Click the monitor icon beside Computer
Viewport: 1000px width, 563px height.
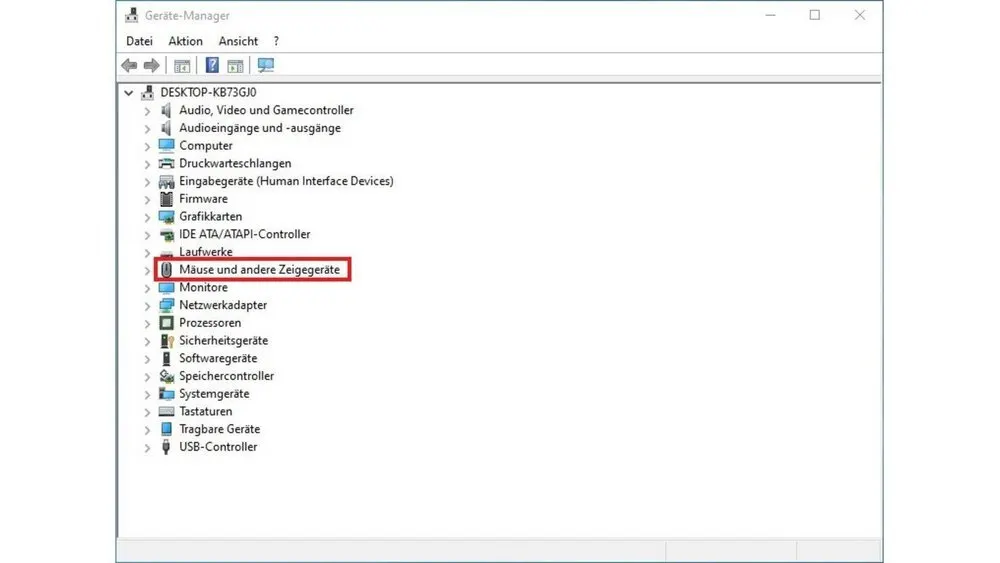166,146
